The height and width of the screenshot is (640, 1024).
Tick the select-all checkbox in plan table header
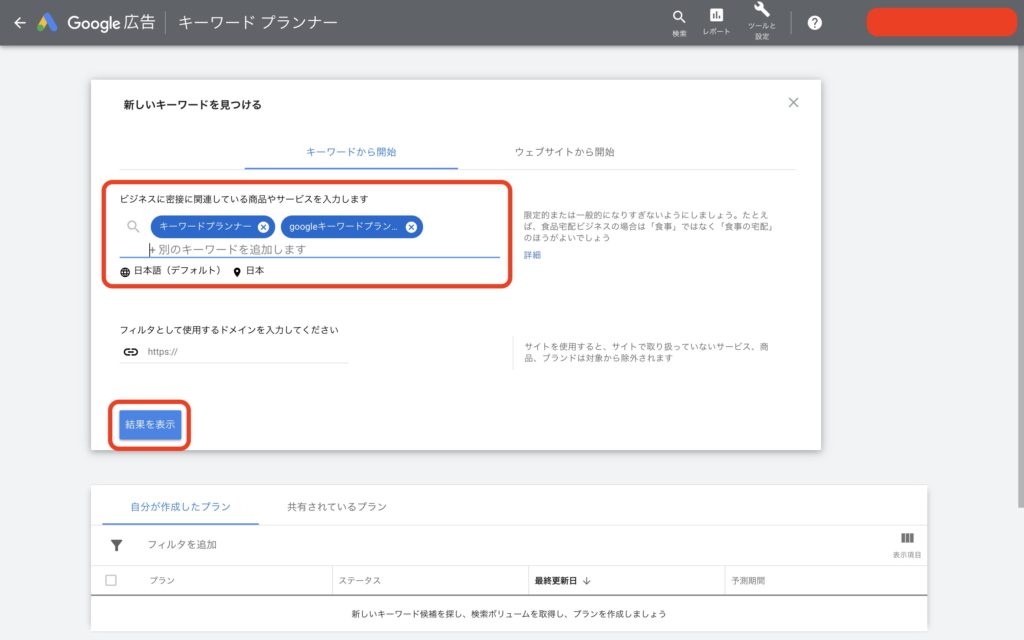(111, 580)
